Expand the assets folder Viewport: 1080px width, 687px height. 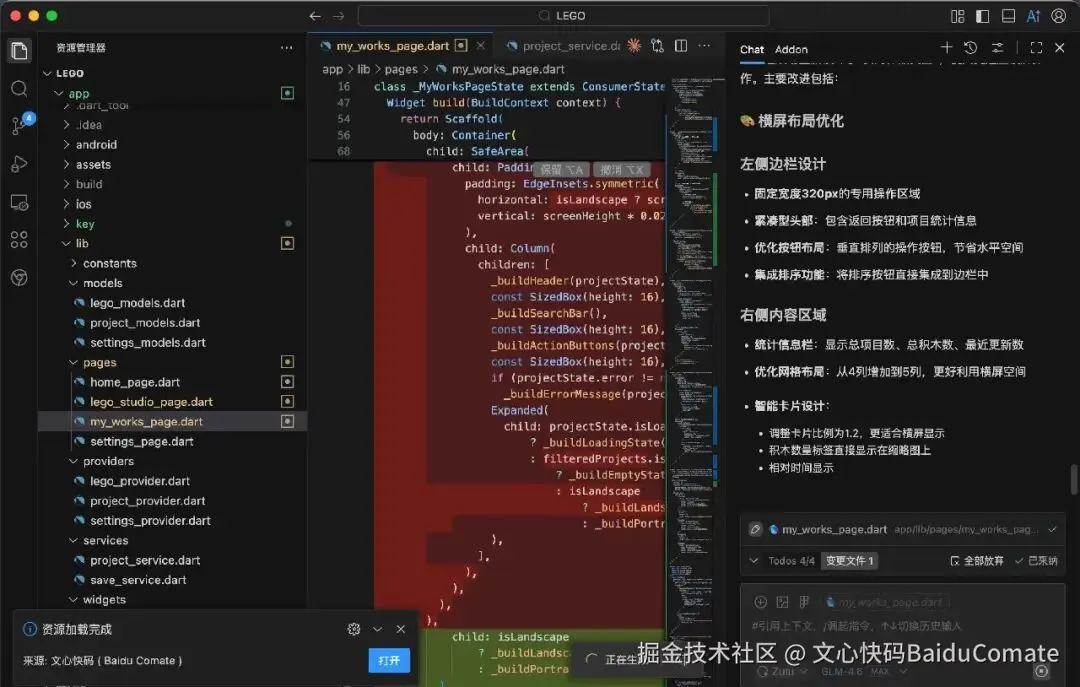pyautogui.click(x=67, y=165)
